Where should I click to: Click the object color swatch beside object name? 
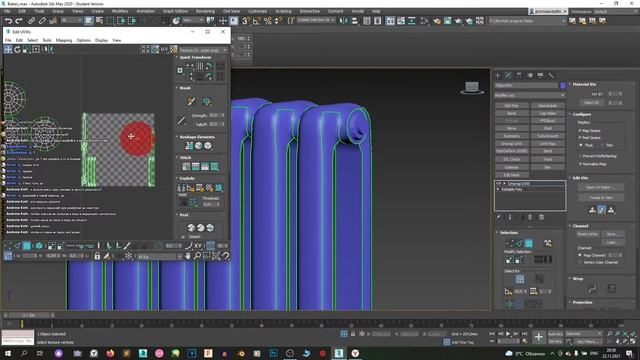[562, 85]
